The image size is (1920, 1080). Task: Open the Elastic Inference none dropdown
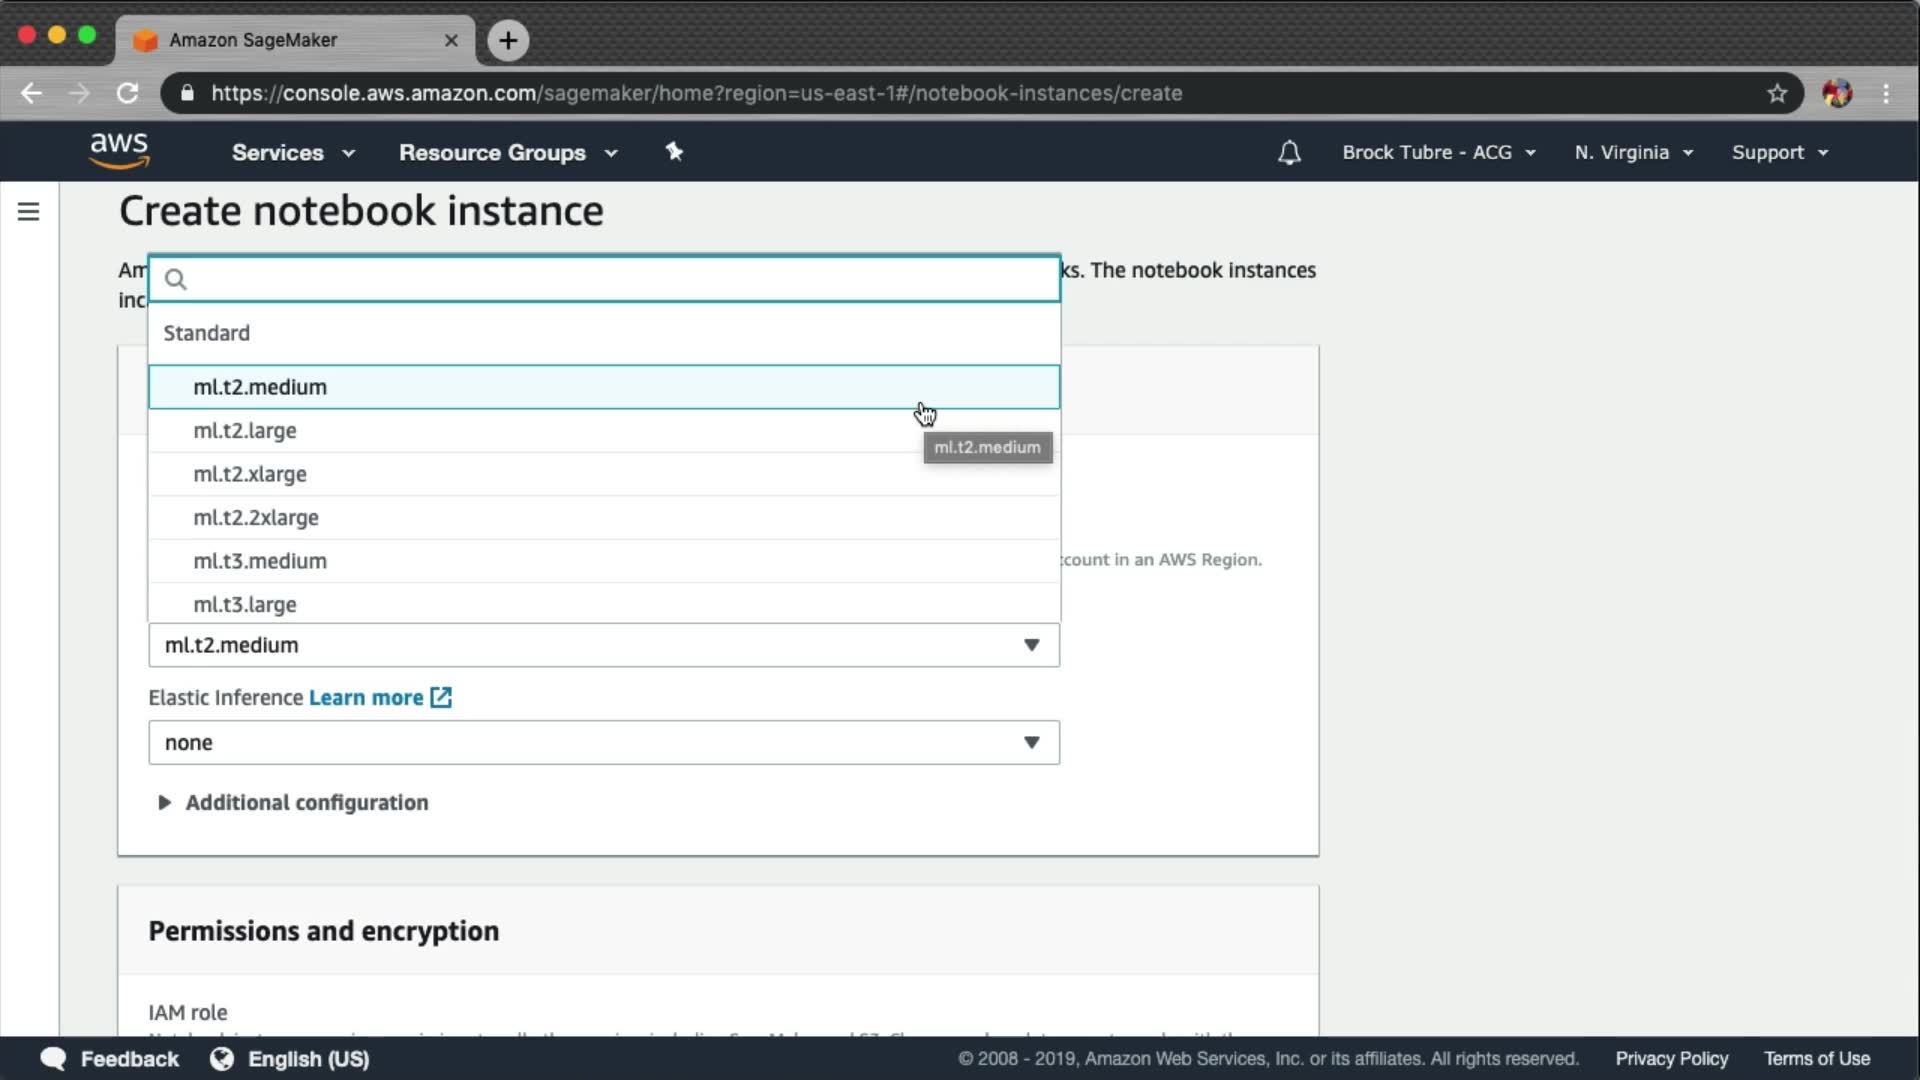[604, 743]
